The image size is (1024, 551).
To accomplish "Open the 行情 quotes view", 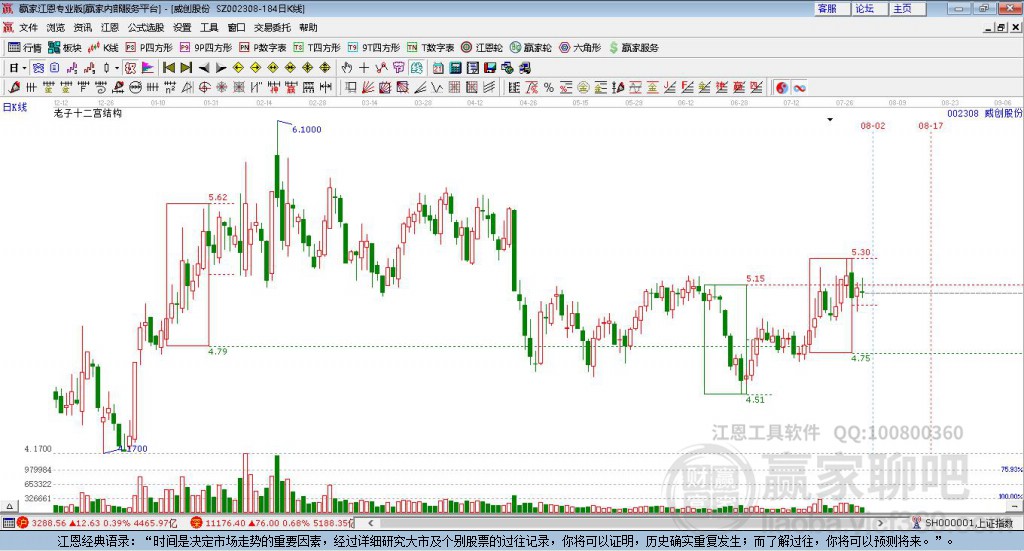I will pyautogui.click(x=25, y=48).
